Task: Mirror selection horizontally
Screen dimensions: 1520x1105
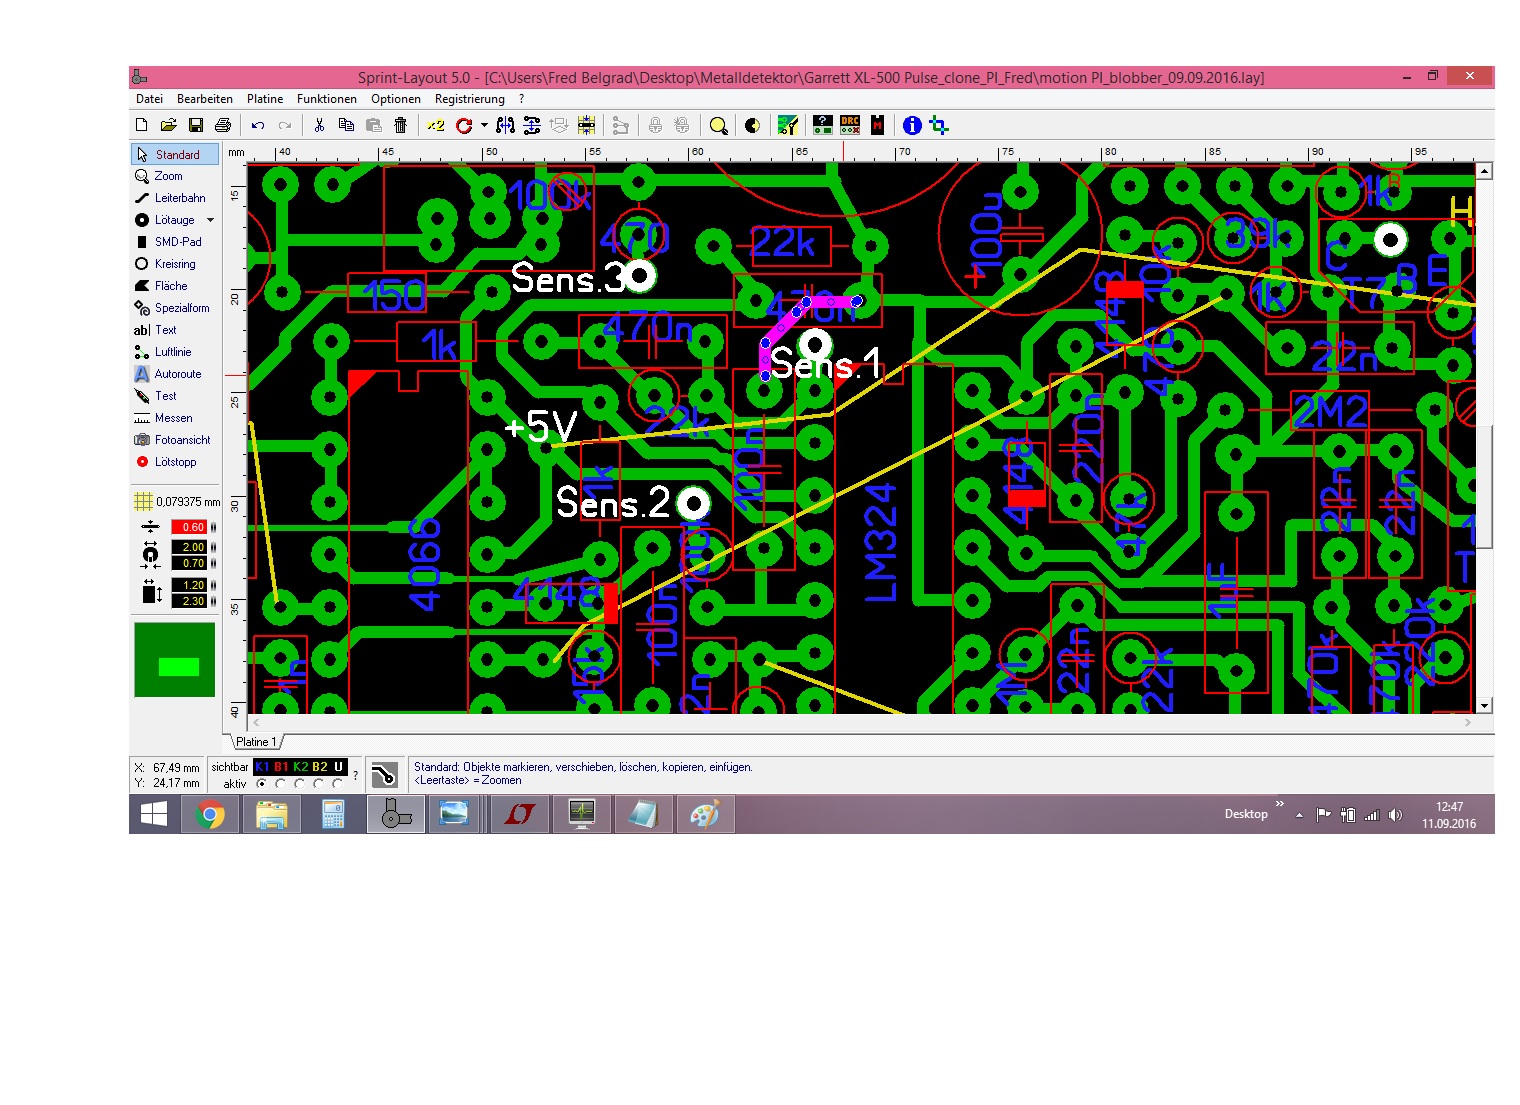Action: coord(505,125)
